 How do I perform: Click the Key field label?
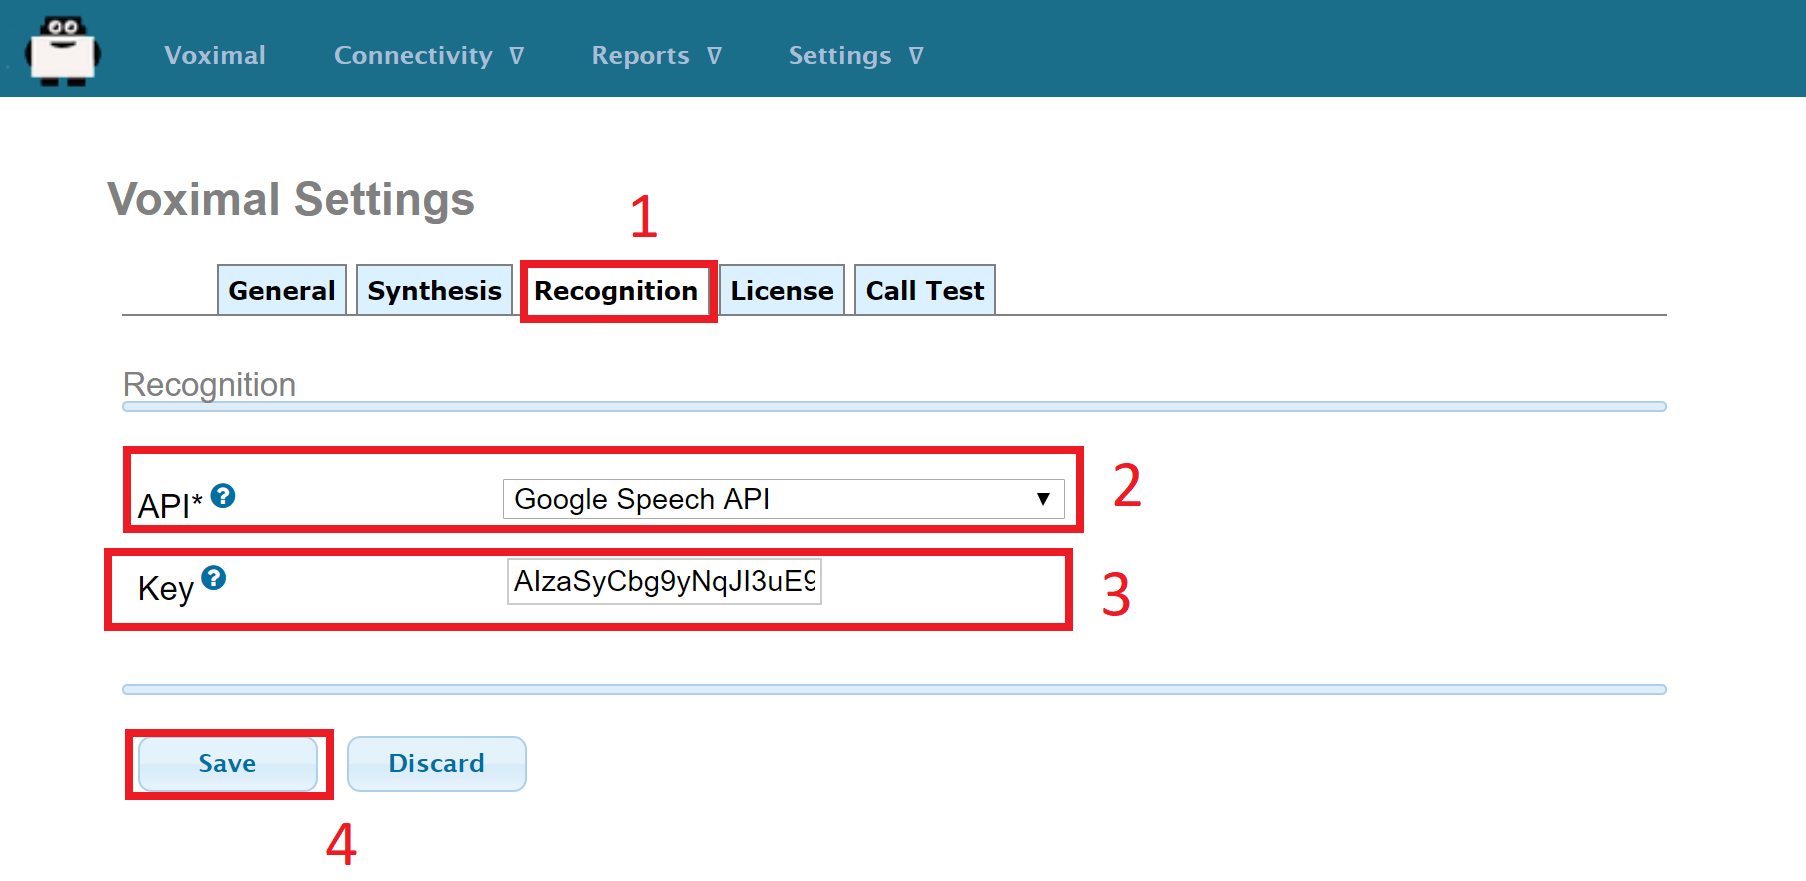click(x=165, y=588)
